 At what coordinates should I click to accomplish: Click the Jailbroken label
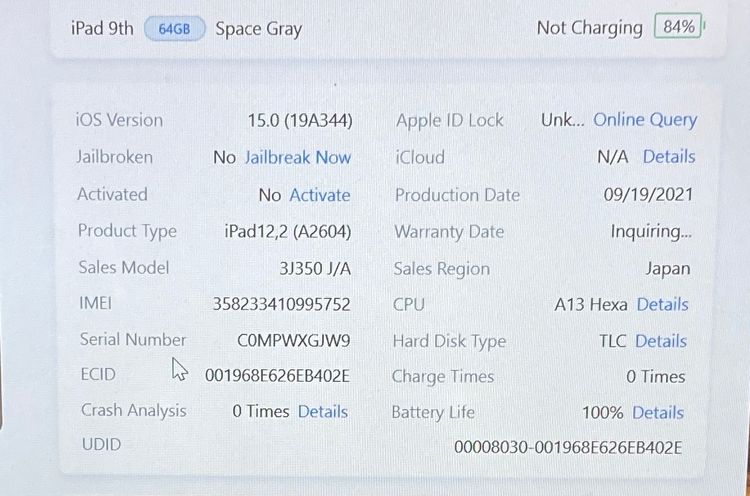click(115, 157)
